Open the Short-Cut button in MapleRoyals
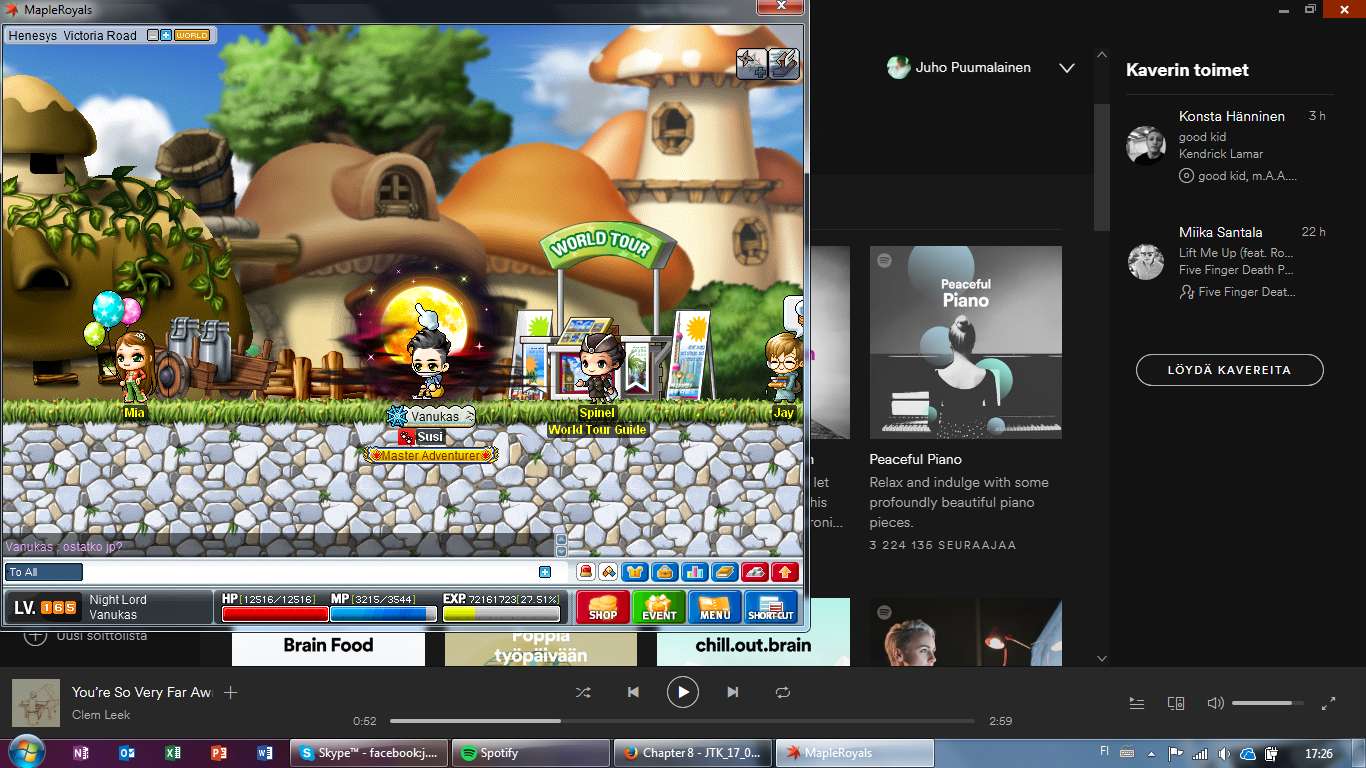 771,607
